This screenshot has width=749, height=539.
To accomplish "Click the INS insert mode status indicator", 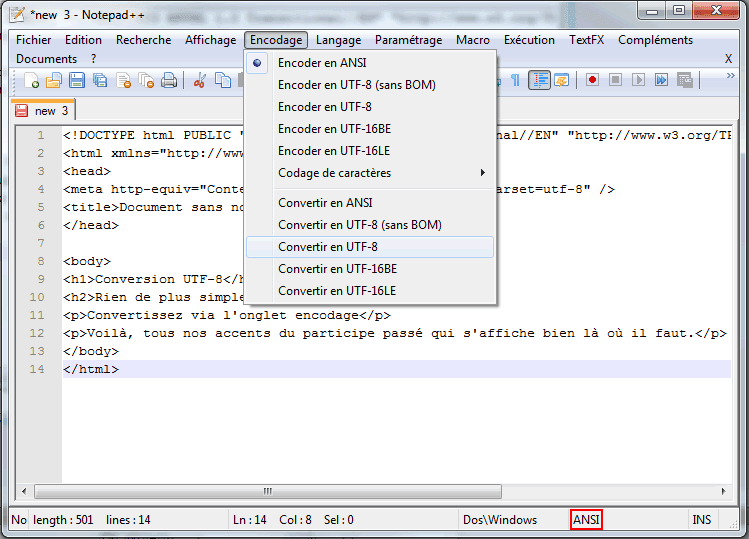I will (x=702, y=519).
